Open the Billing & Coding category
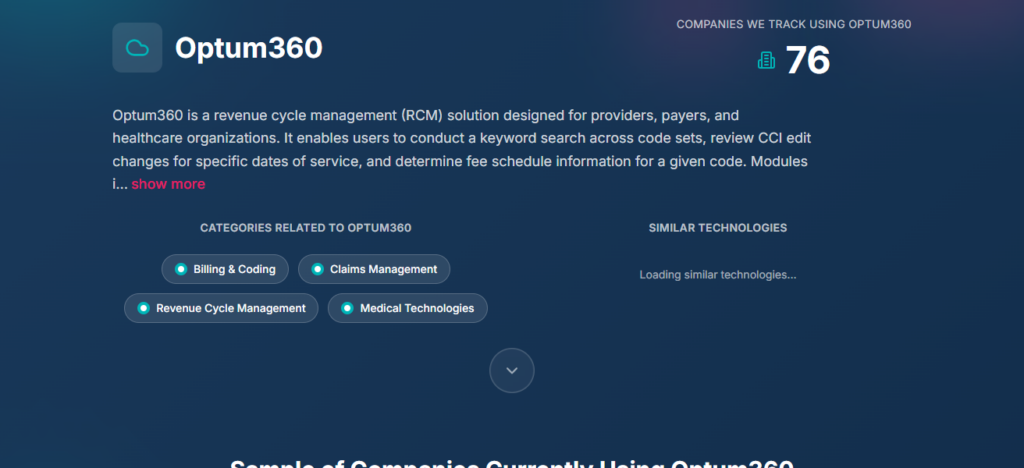 tap(225, 269)
